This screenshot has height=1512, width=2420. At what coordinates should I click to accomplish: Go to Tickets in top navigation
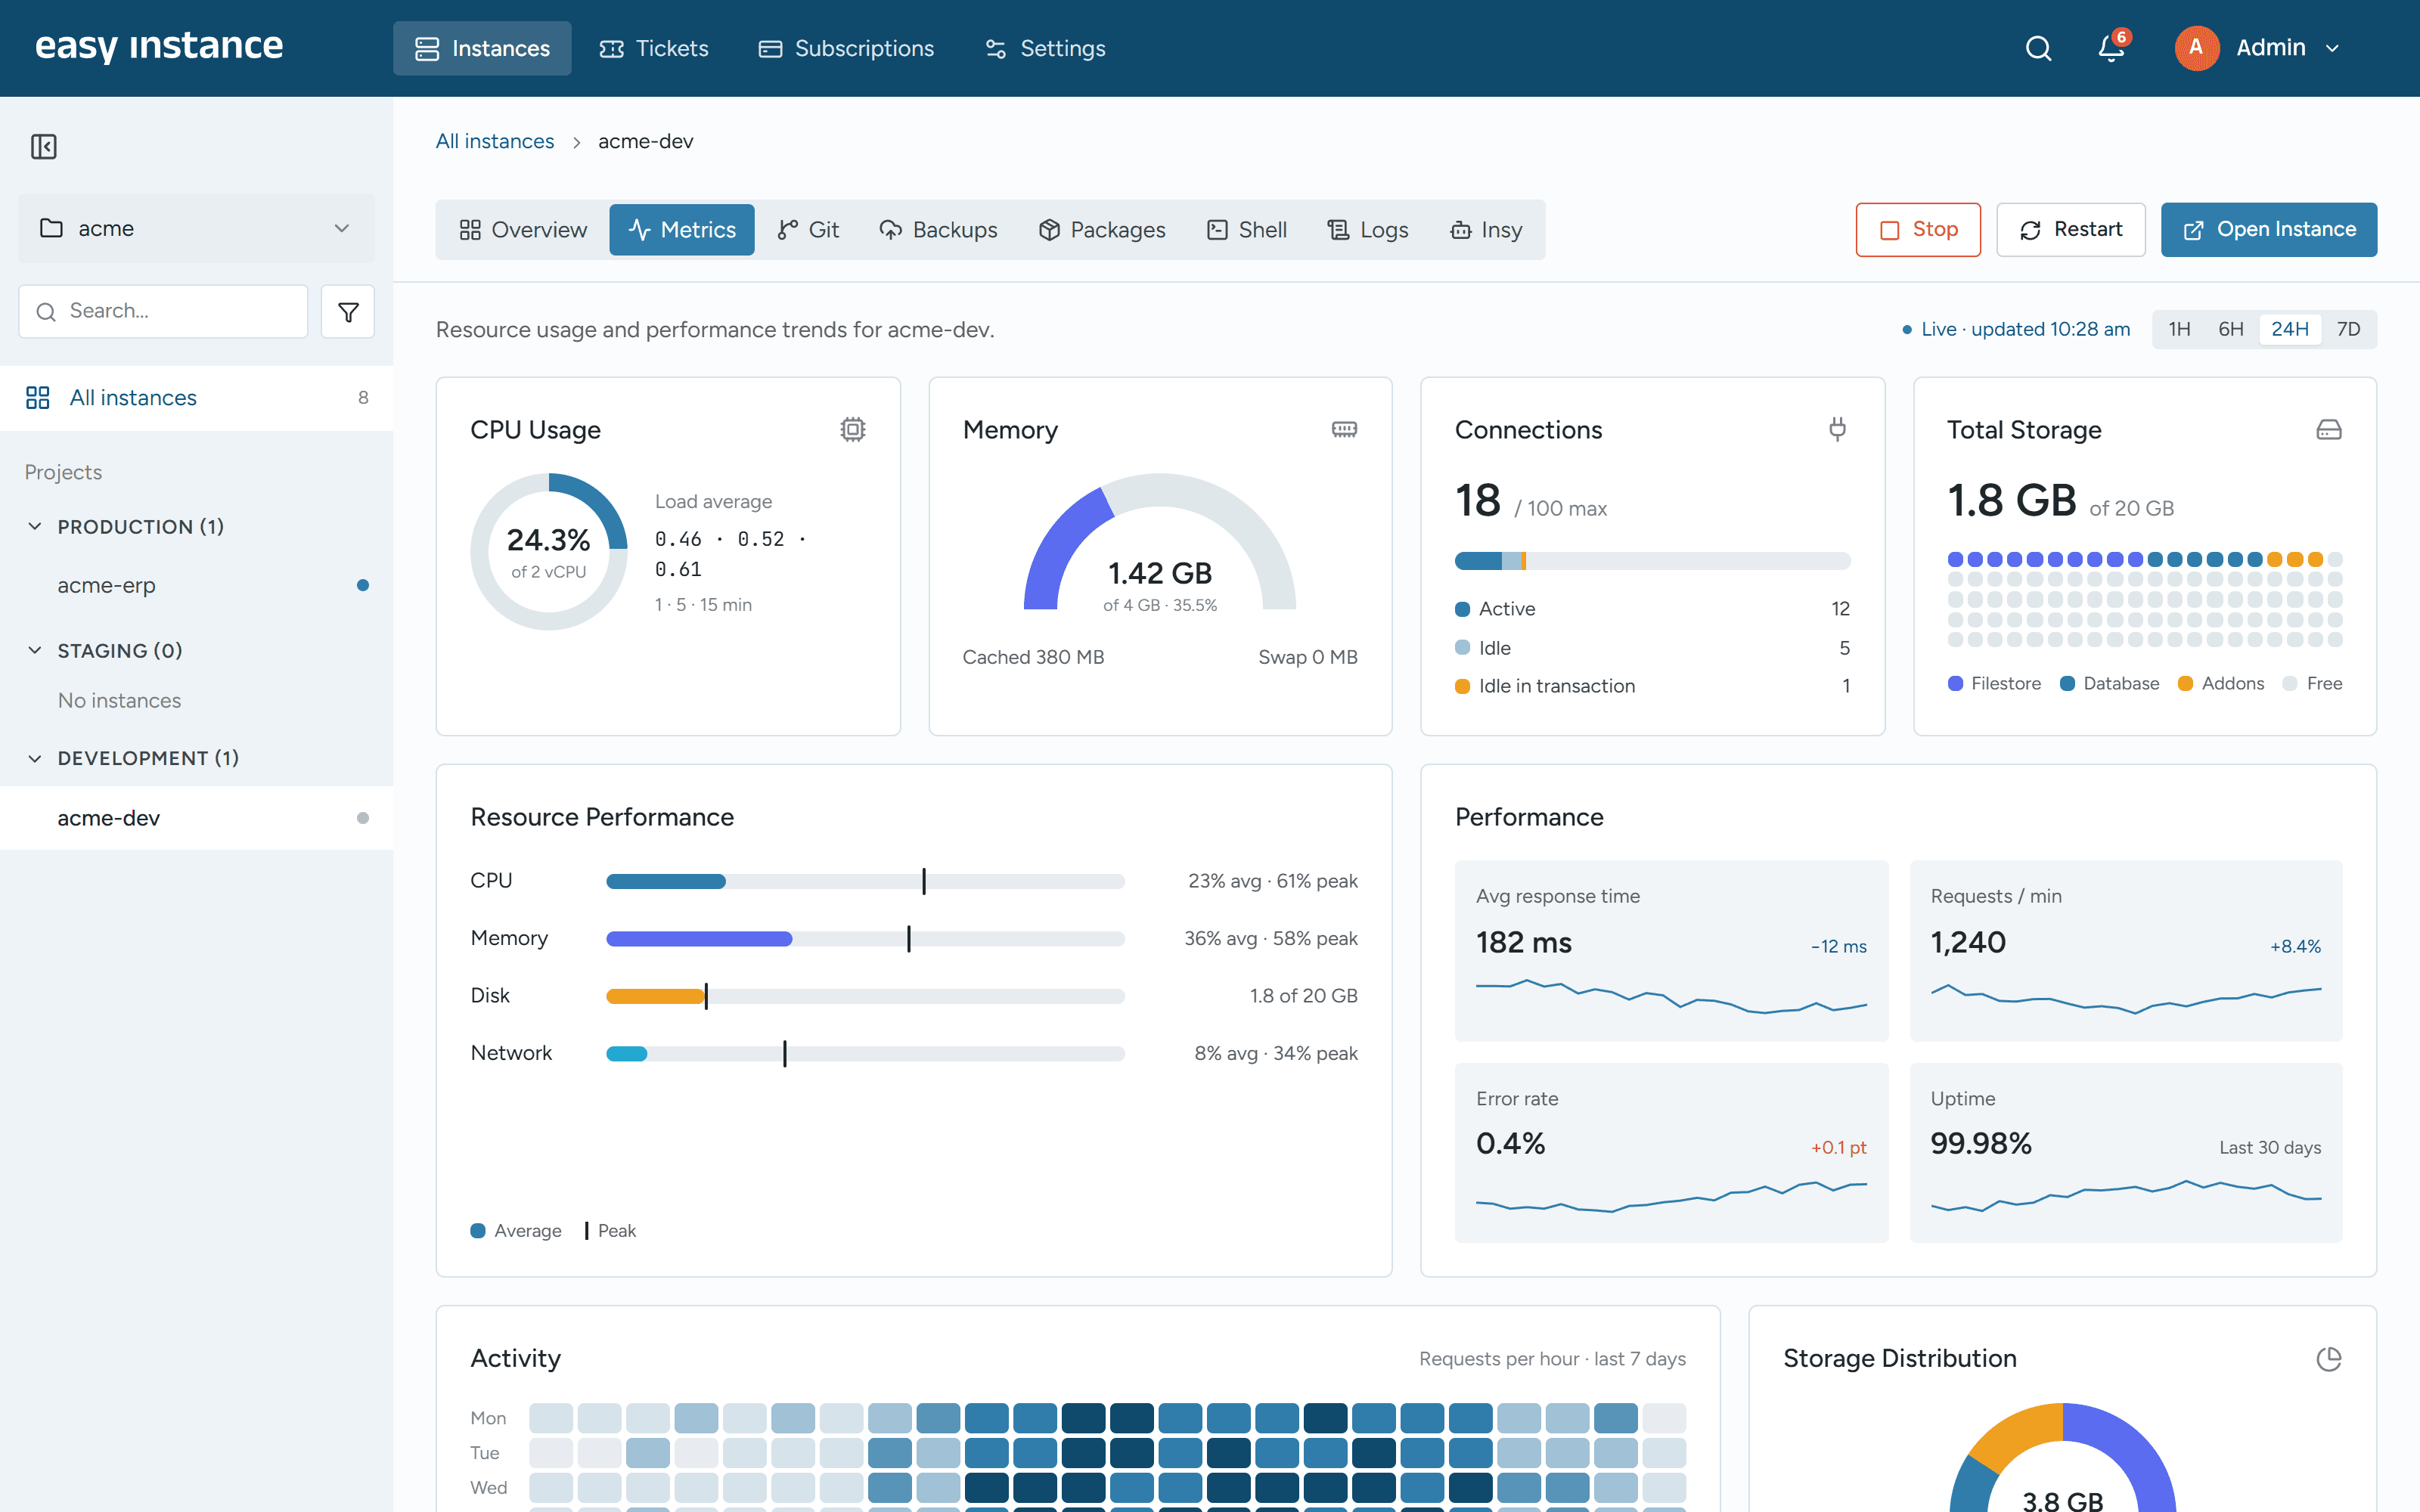pos(653,48)
